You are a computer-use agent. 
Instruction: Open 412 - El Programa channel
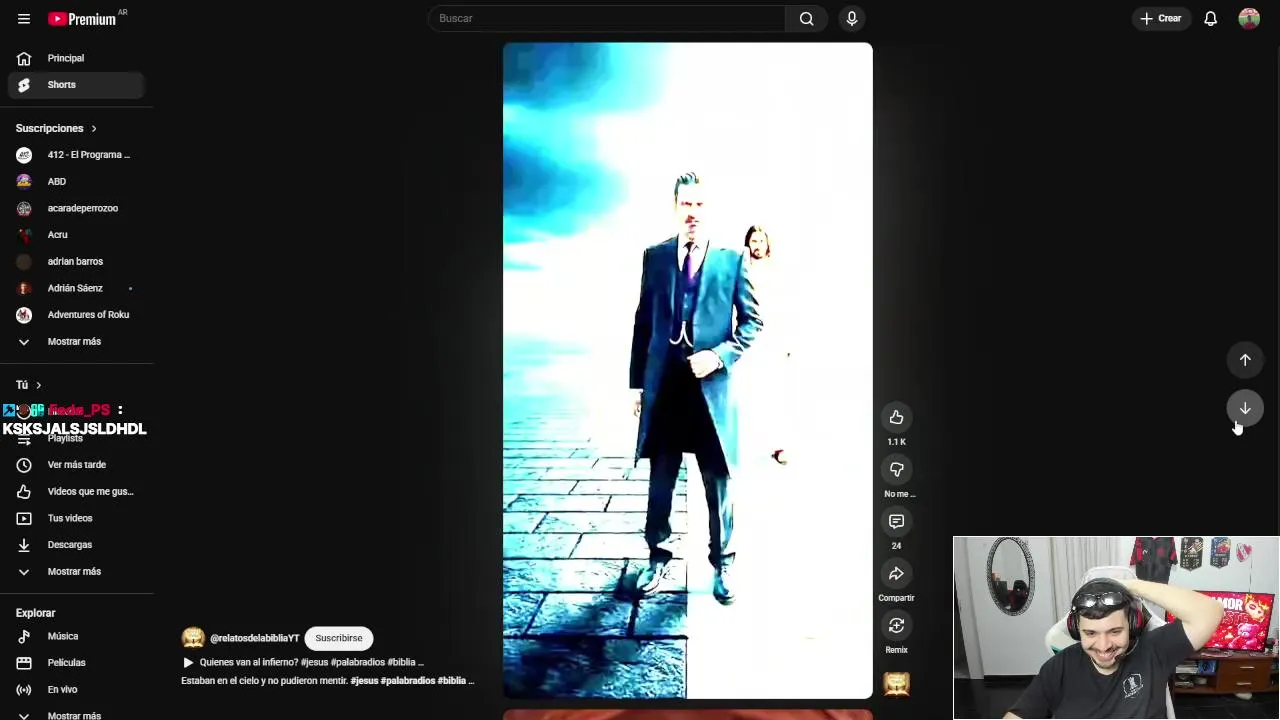76,155
